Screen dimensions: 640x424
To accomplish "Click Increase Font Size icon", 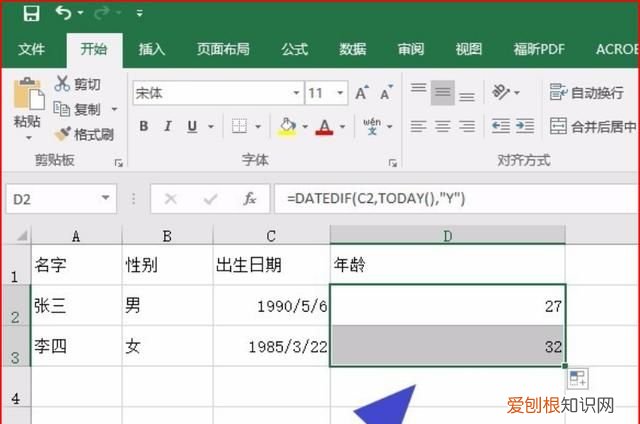I will coord(362,93).
